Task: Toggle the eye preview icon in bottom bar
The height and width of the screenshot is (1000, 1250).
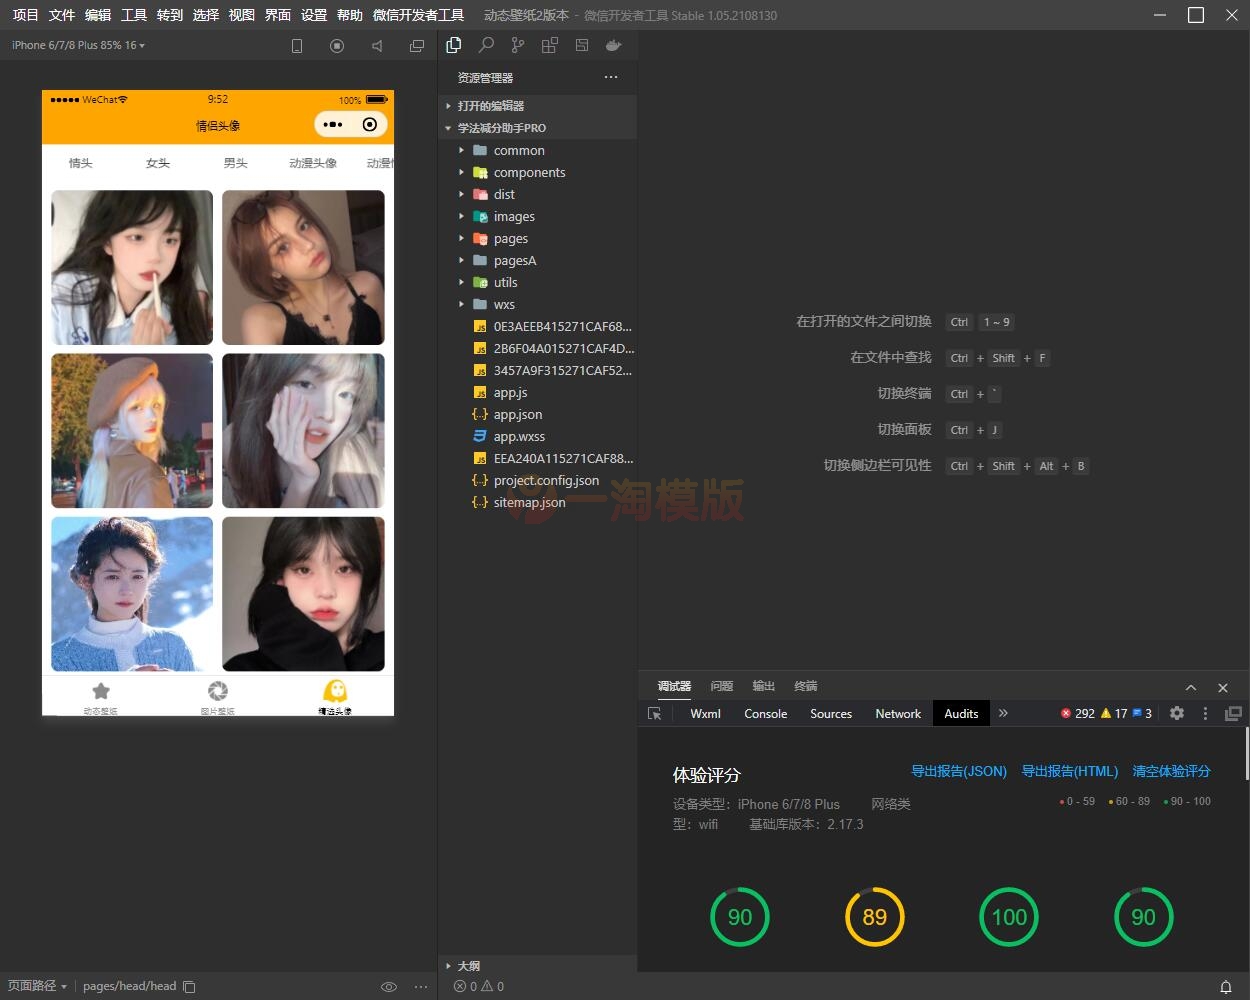Action: [x=389, y=986]
